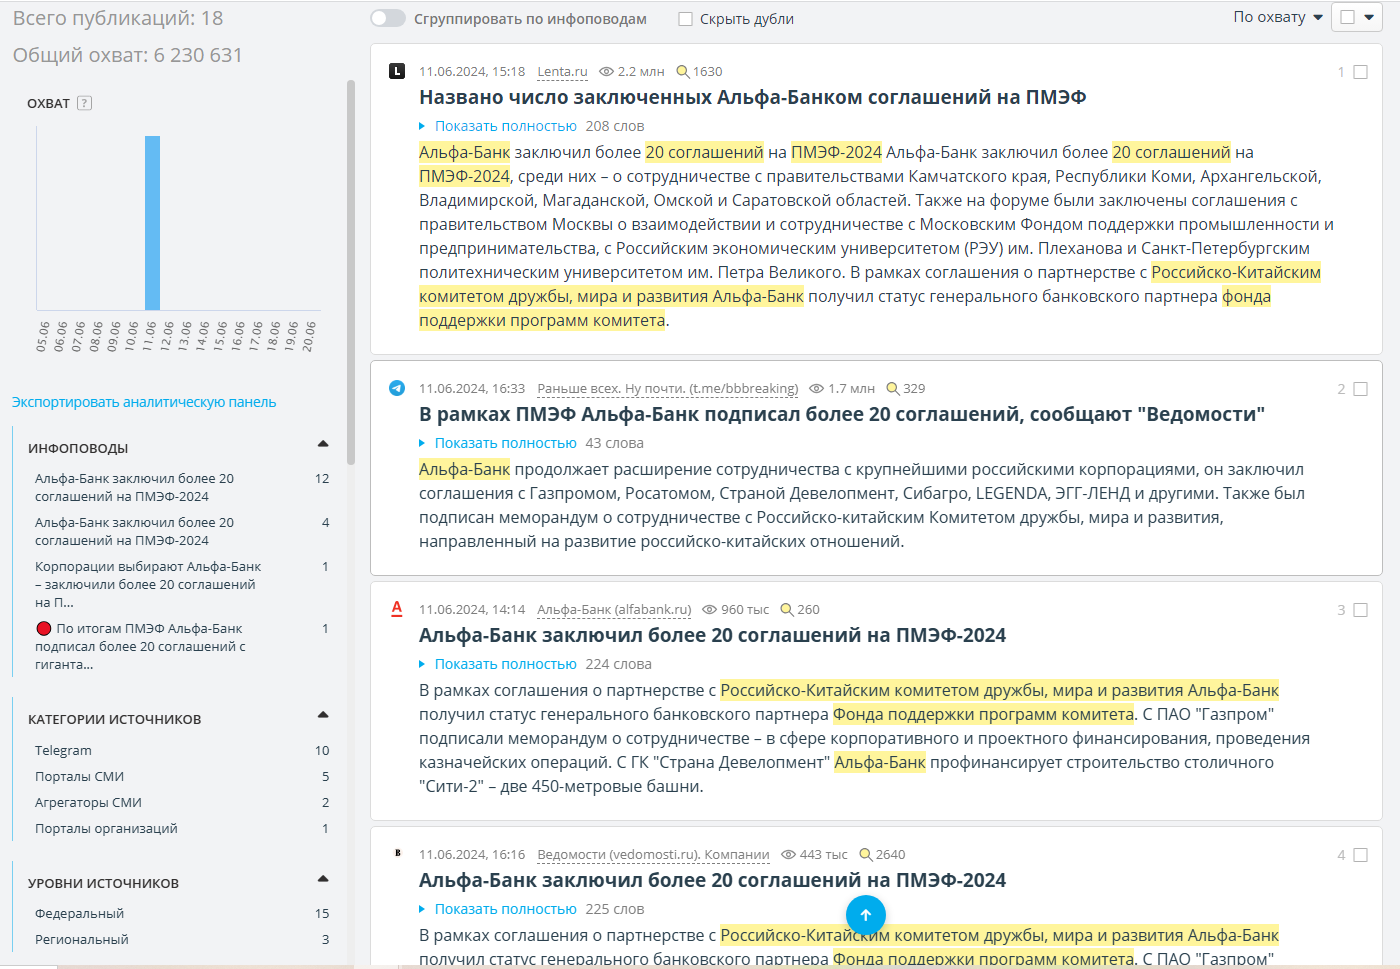This screenshot has height=969, width=1400.
Task: Click the Lenta.ru source icon
Action: point(397,71)
